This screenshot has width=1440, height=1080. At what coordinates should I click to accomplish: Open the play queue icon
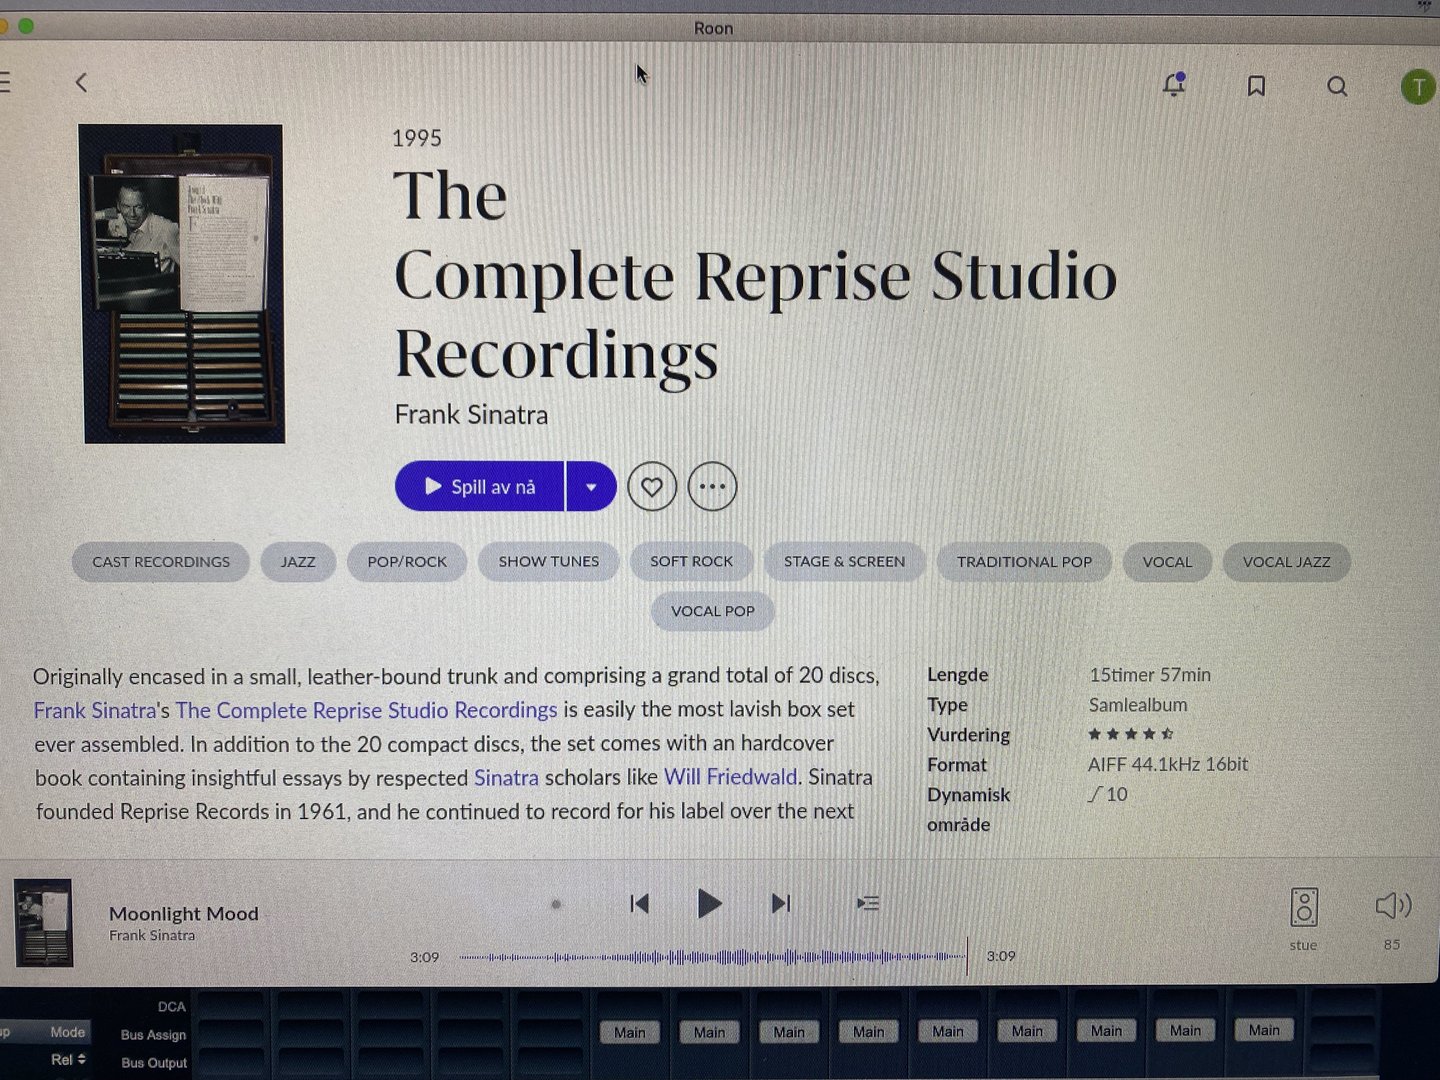coord(868,904)
